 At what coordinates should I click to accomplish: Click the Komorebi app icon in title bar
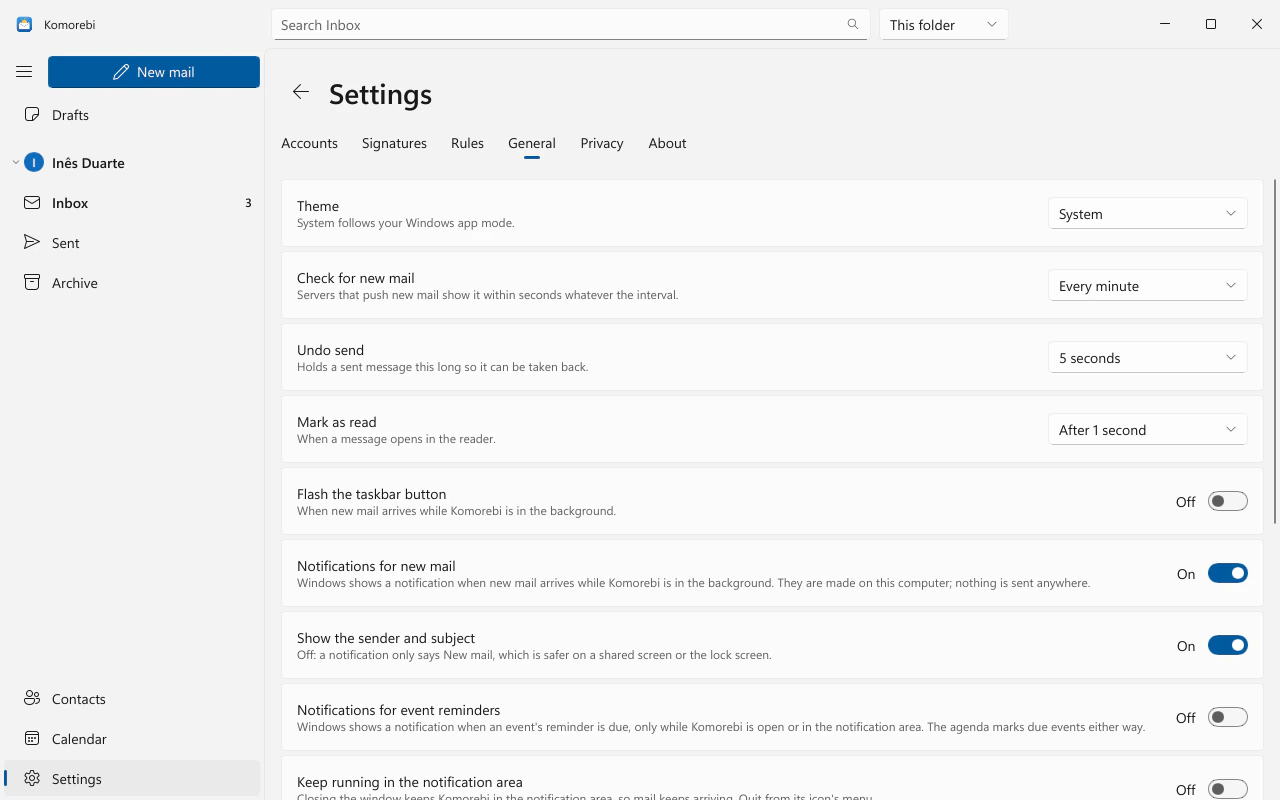pos(24,24)
